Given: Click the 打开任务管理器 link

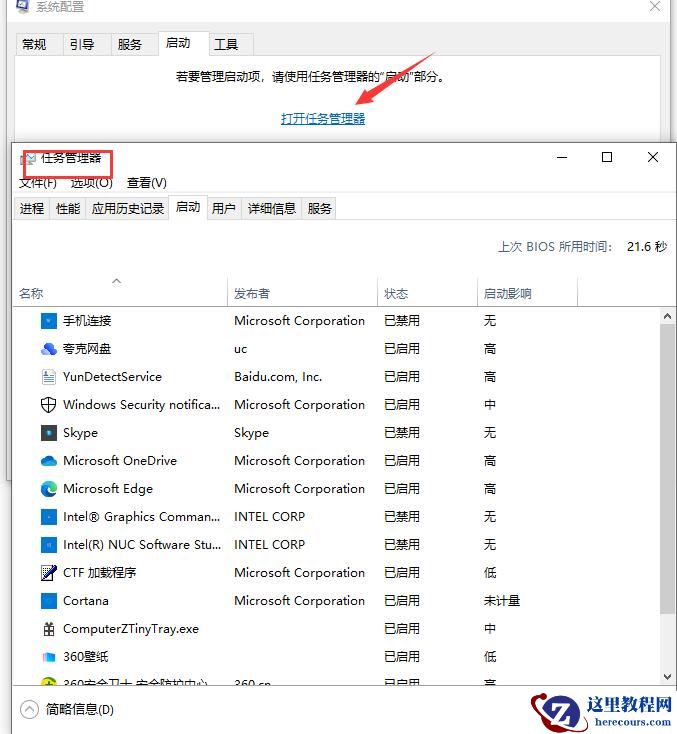Looking at the screenshot, I should click(x=323, y=119).
